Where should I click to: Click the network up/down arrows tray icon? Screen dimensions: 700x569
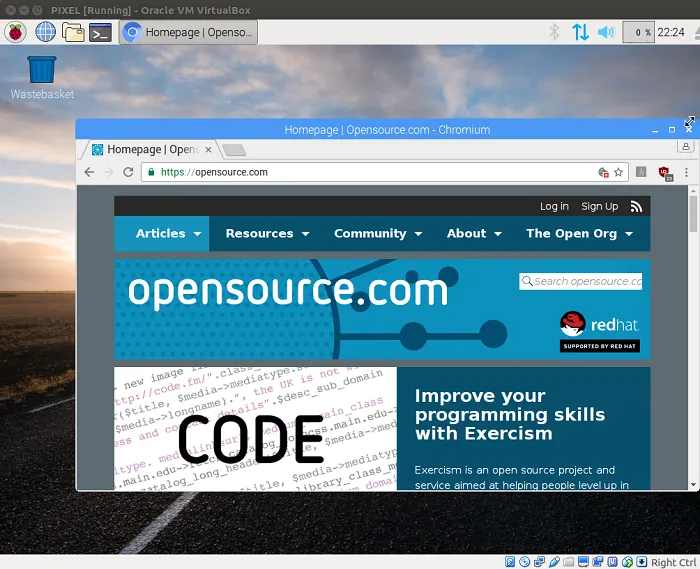coord(580,32)
